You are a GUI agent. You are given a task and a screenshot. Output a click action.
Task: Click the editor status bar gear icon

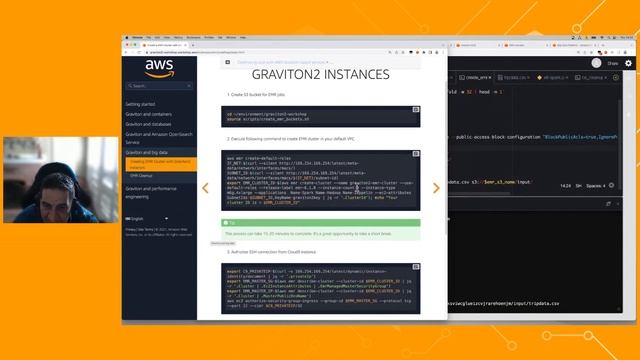(x=611, y=185)
